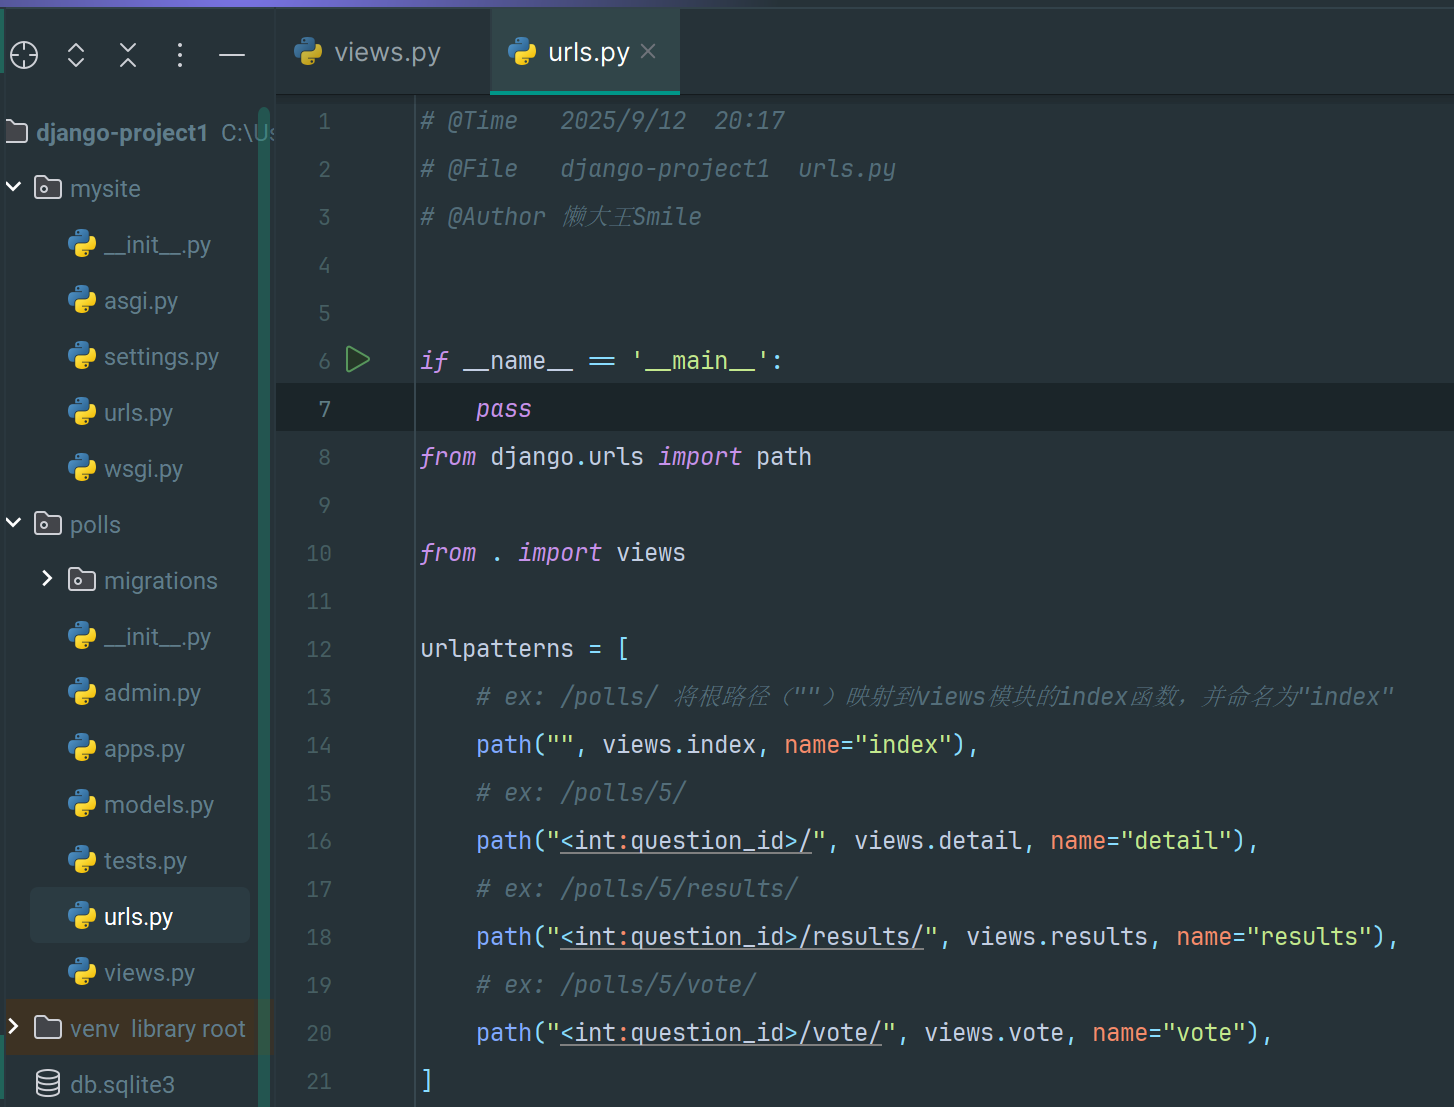
Task: Collapse the polls folder
Action: tap(14, 523)
